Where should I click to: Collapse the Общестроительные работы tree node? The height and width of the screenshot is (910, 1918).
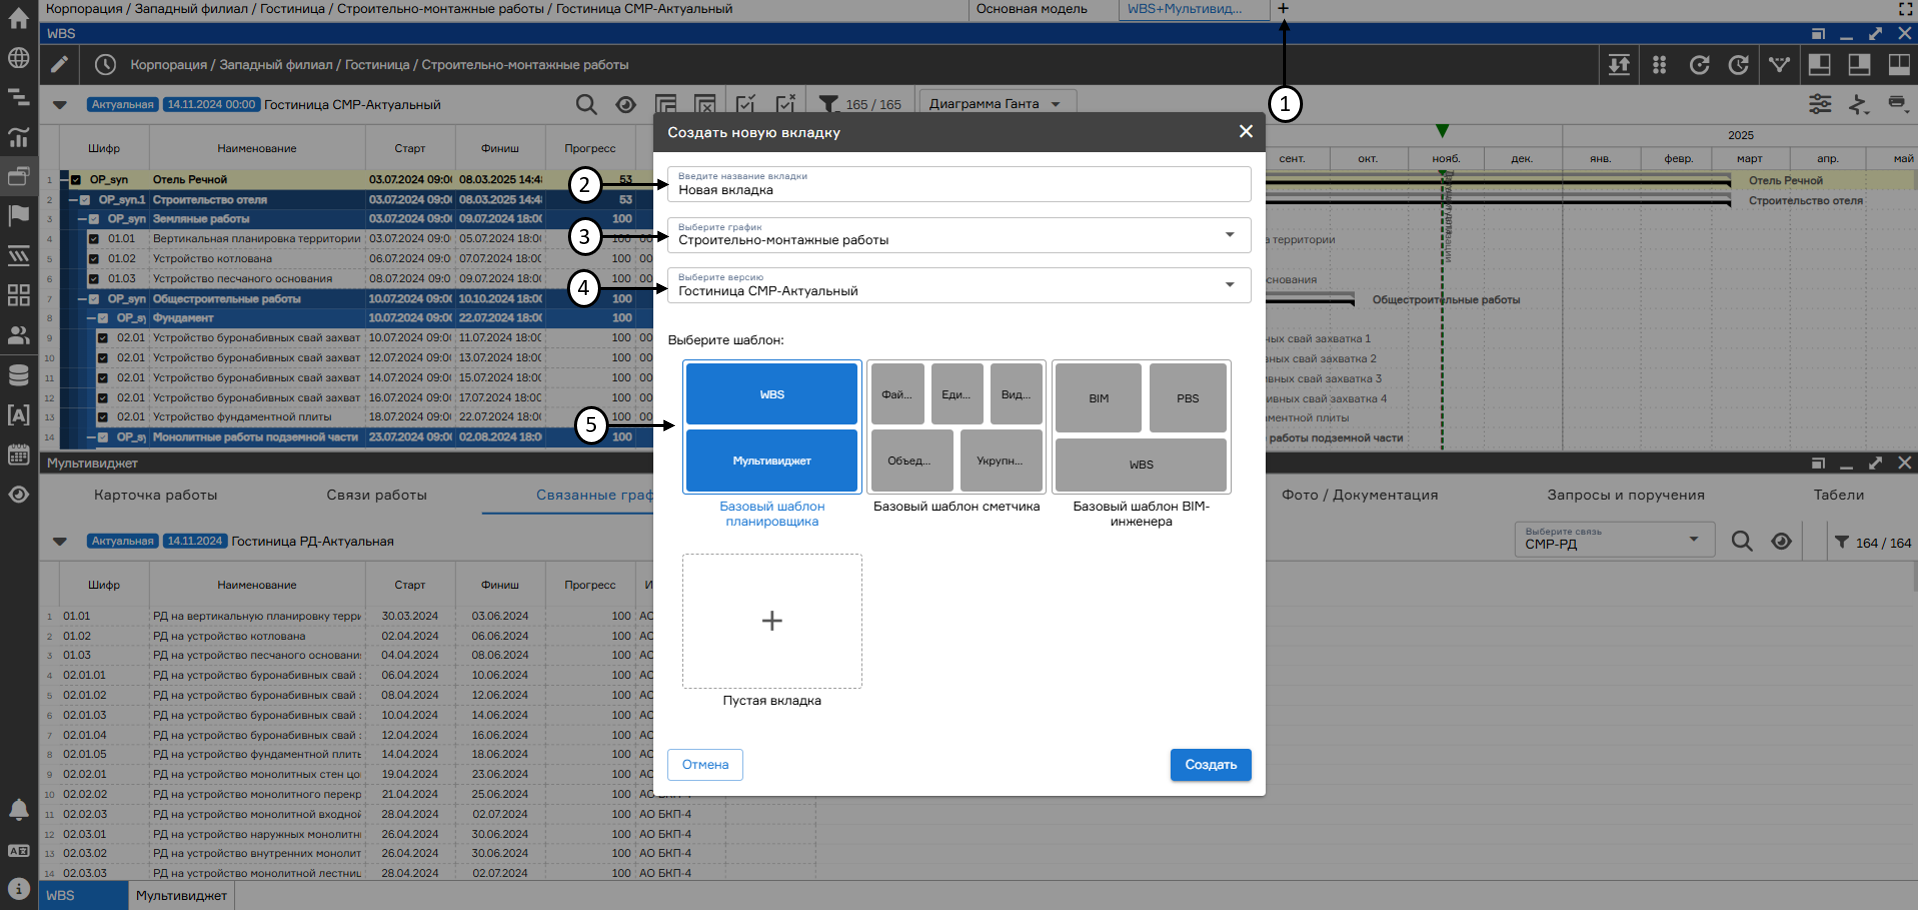82,299
